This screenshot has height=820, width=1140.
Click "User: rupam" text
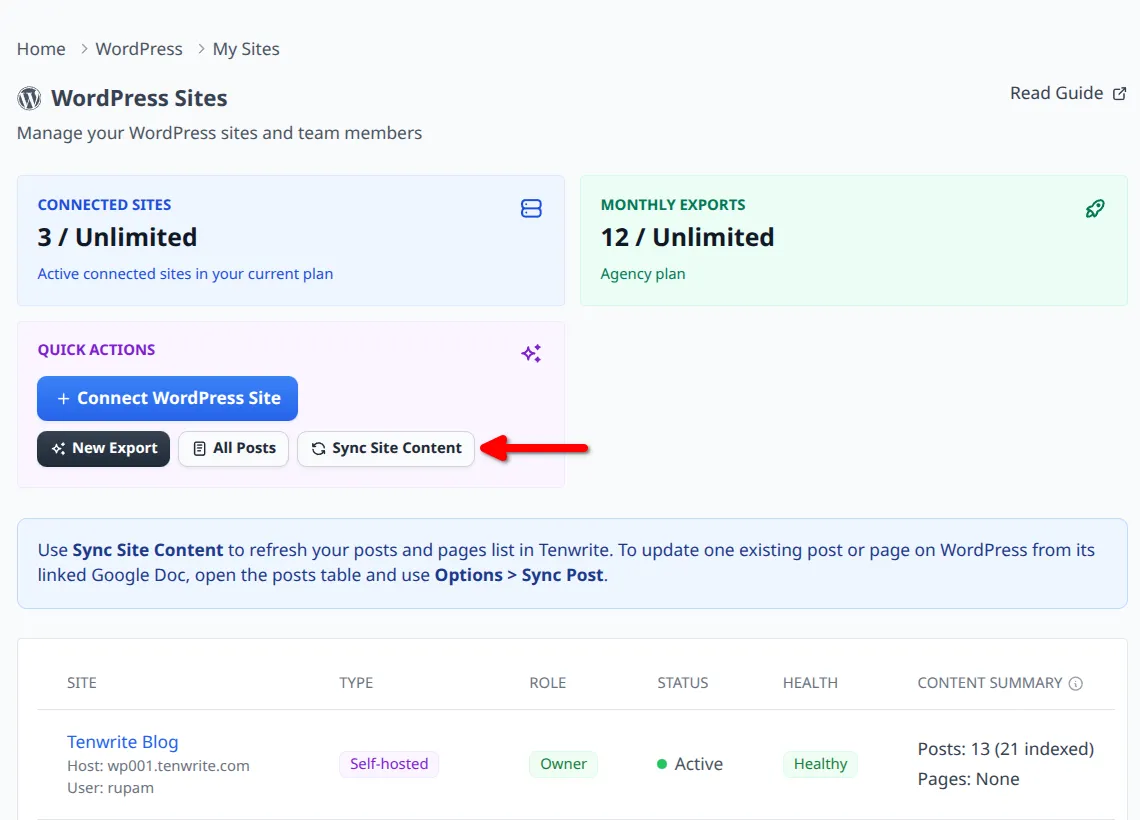tap(111, 788)
